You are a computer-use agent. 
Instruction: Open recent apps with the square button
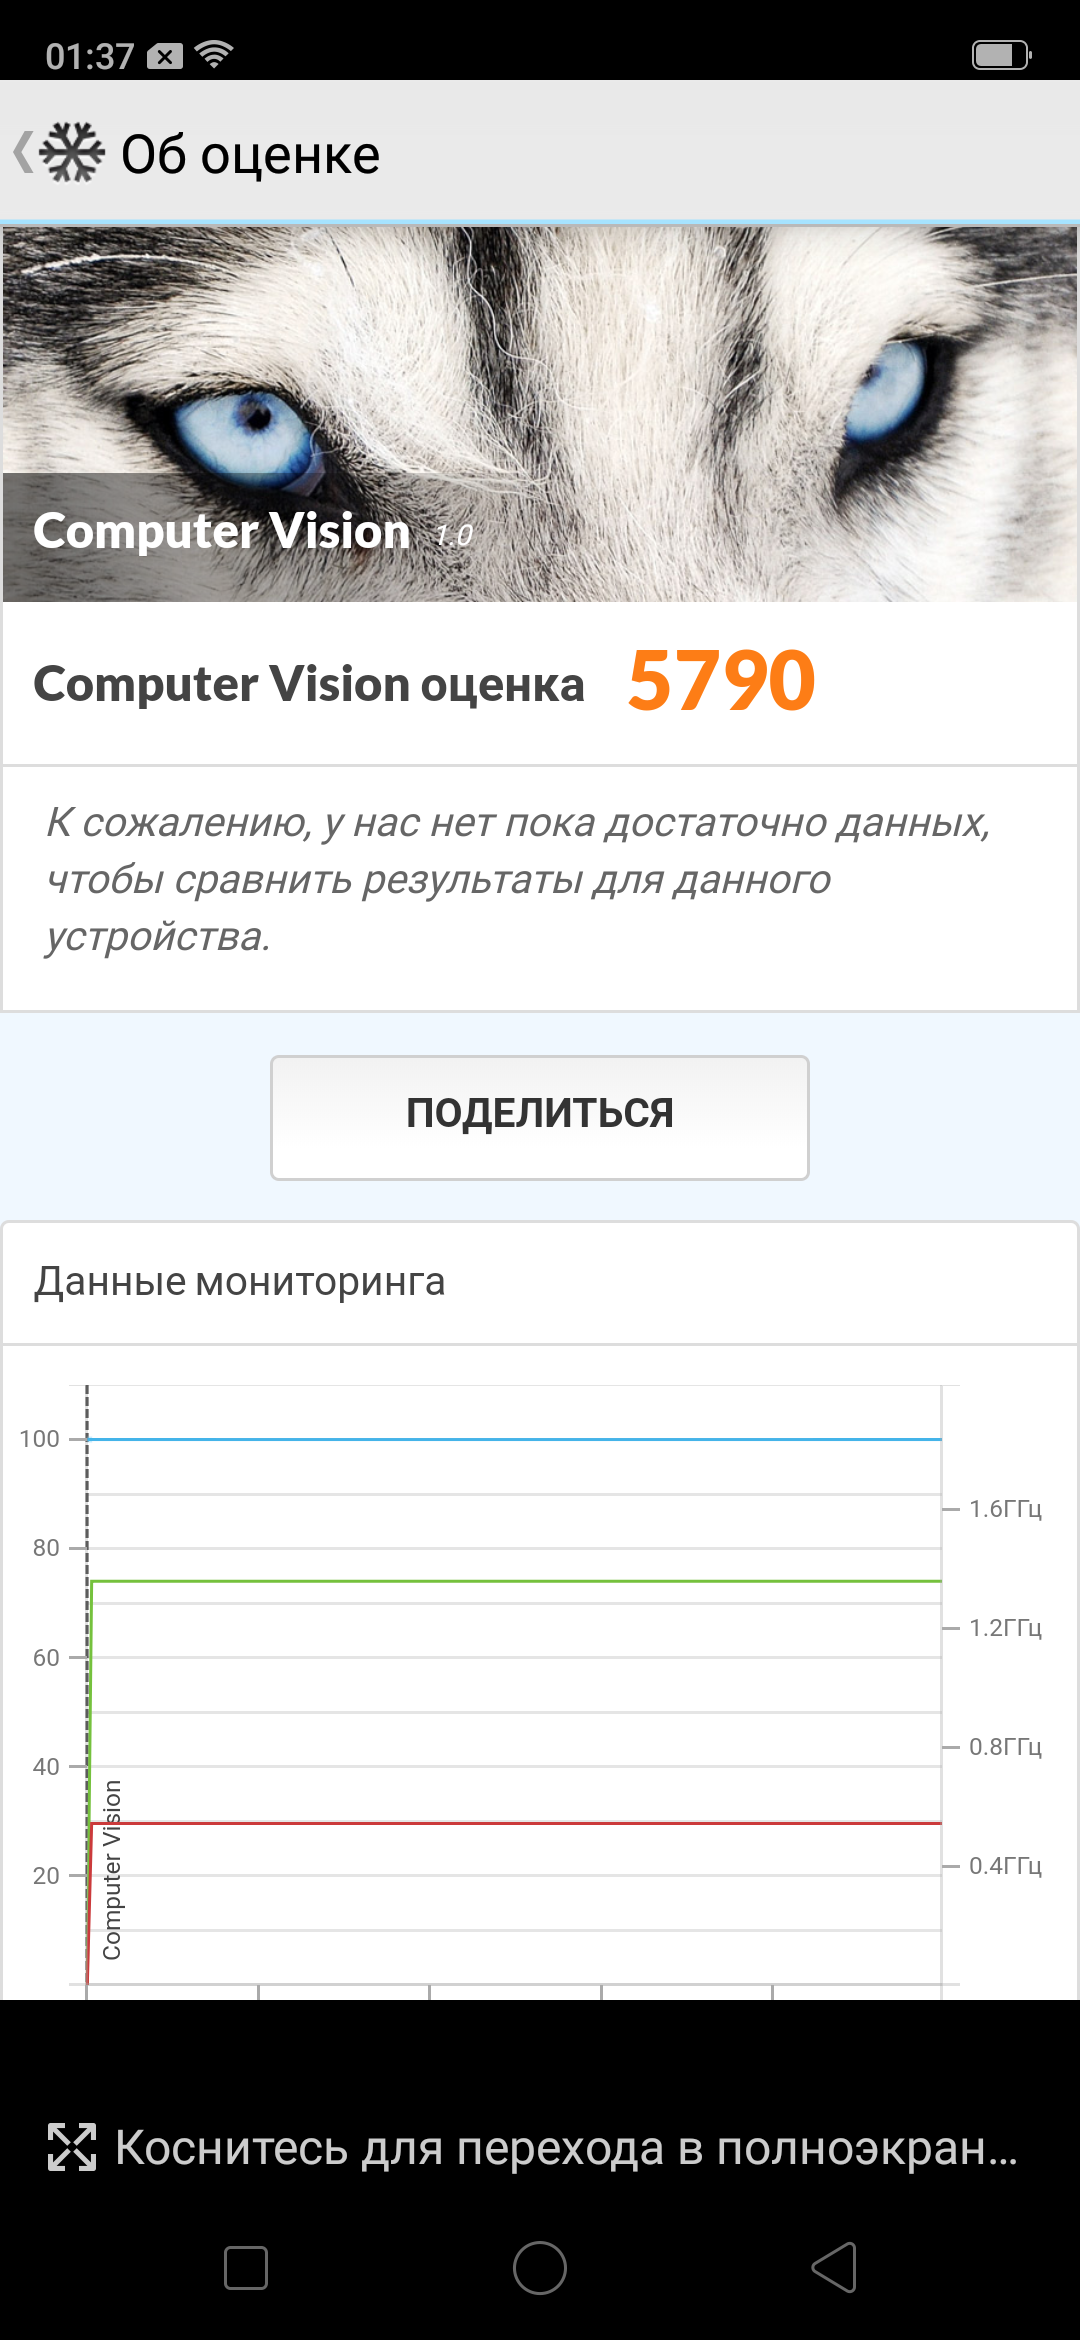246,2267
